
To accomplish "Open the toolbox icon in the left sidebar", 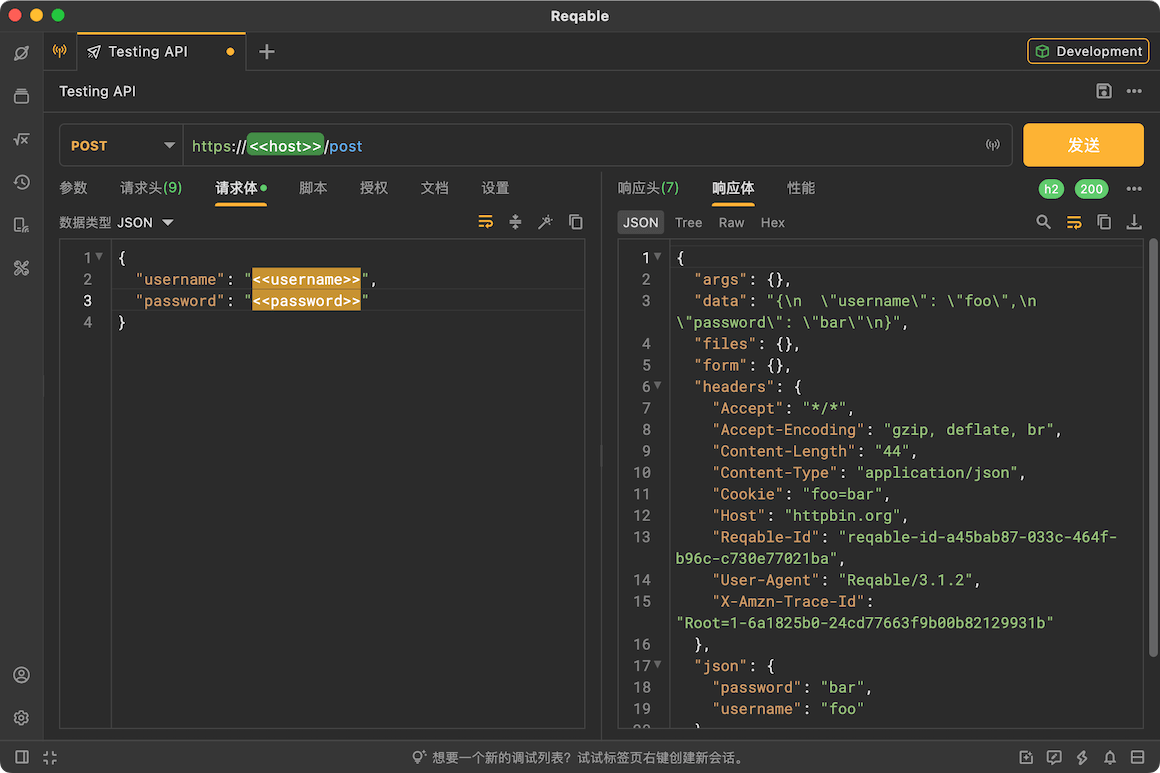I will pyautogui.click(x=21, y=268).
